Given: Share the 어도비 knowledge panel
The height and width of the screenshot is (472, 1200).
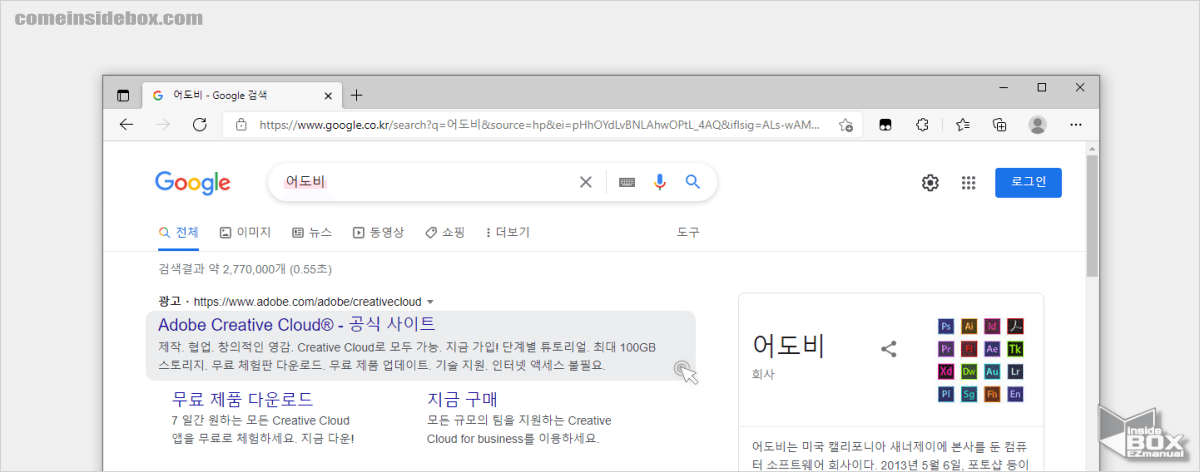Looking at the screenshot, I should (x=888, y=349).
